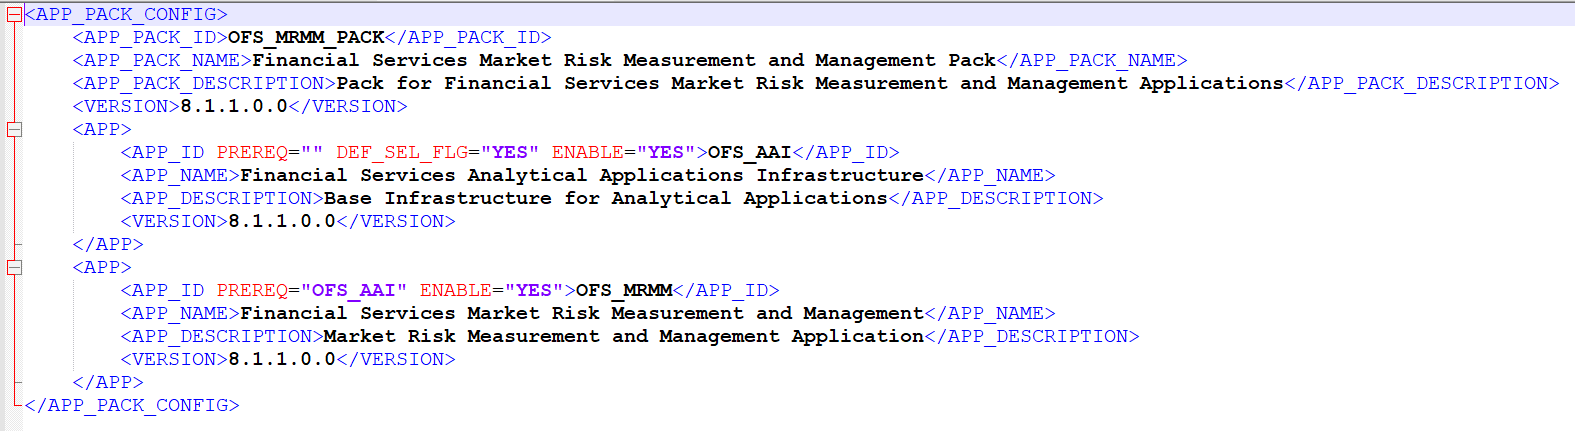Click version 8.1.1.0.0 directly below APP_PACK_DESCRIPTION
The height and width of the screenshot is (431, 1575).
(x=234, y=106)
